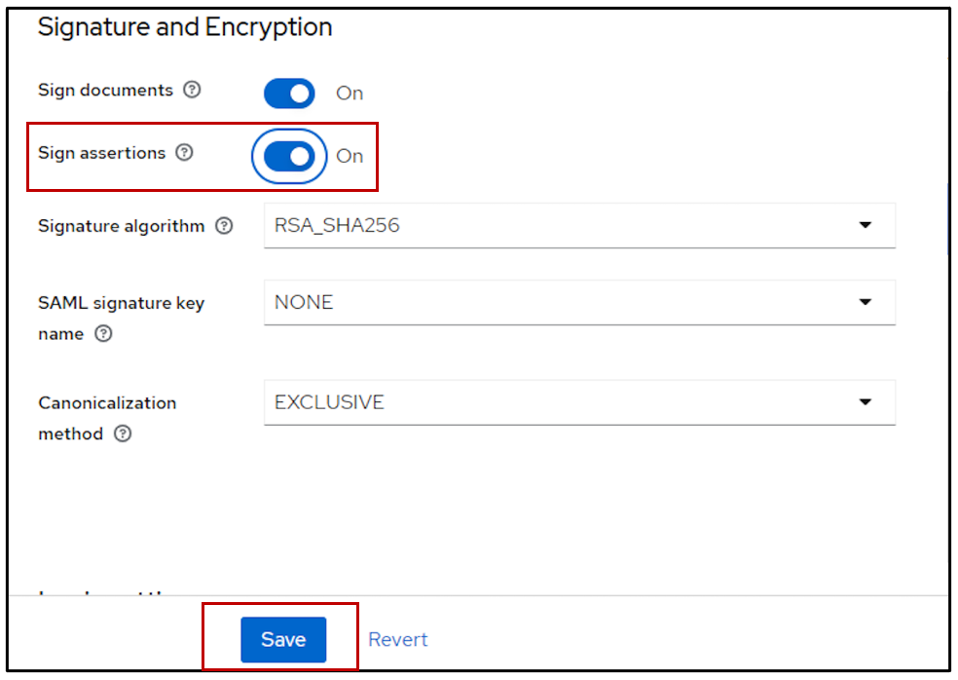Expand Canonicalization method dropdown arrow
This screenshot has width=958, height=680.
865,402
